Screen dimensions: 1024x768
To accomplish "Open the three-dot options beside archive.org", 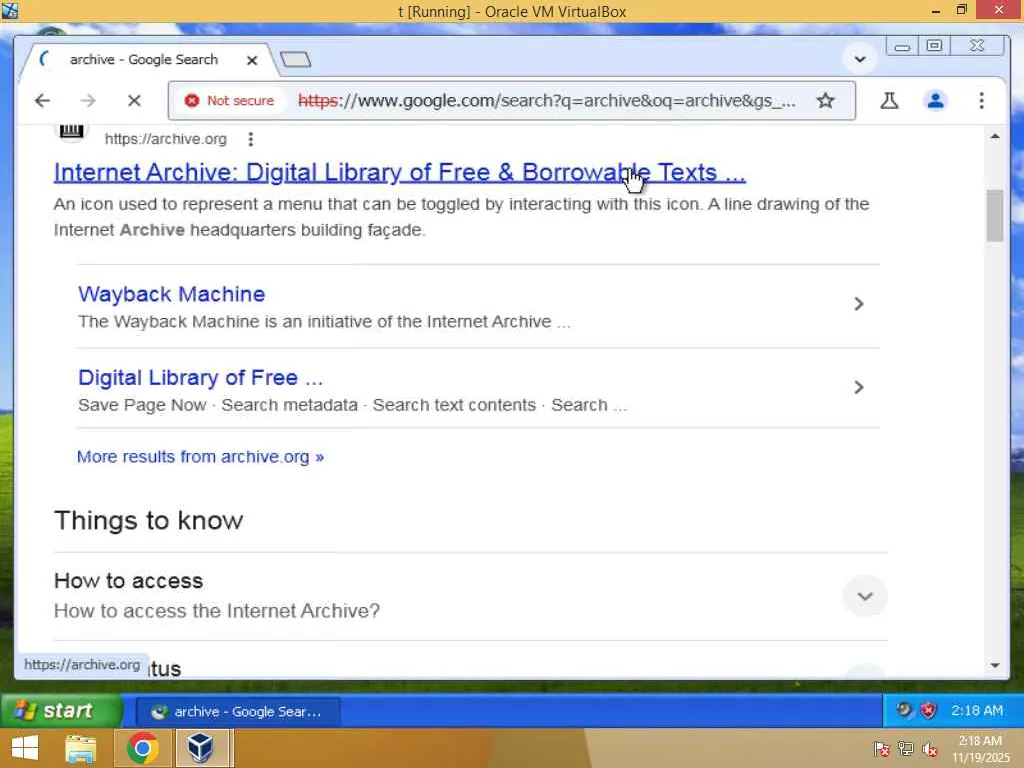I will [250, 139].
